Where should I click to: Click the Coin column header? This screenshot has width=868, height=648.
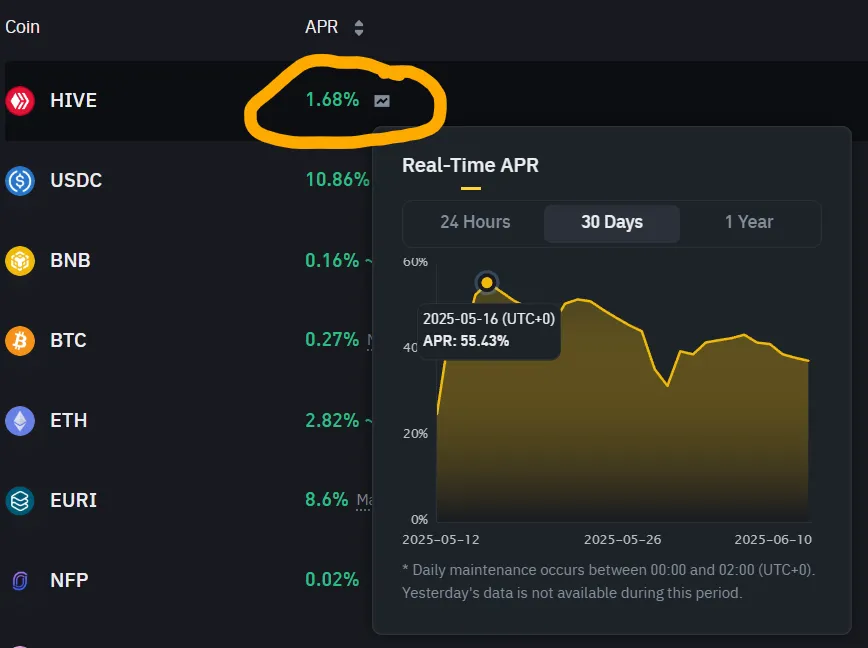[22, 27]
